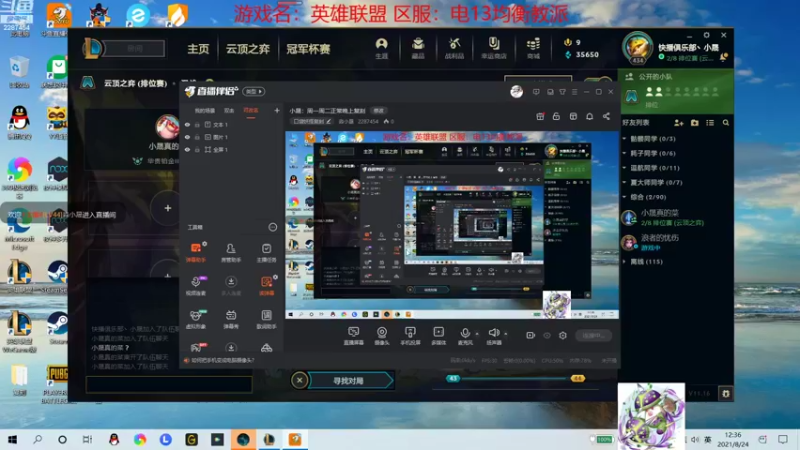Collapse the friend group showing (0/6)
The width and height of the screenshot is (800, 450).
click(x=625, y=153)
